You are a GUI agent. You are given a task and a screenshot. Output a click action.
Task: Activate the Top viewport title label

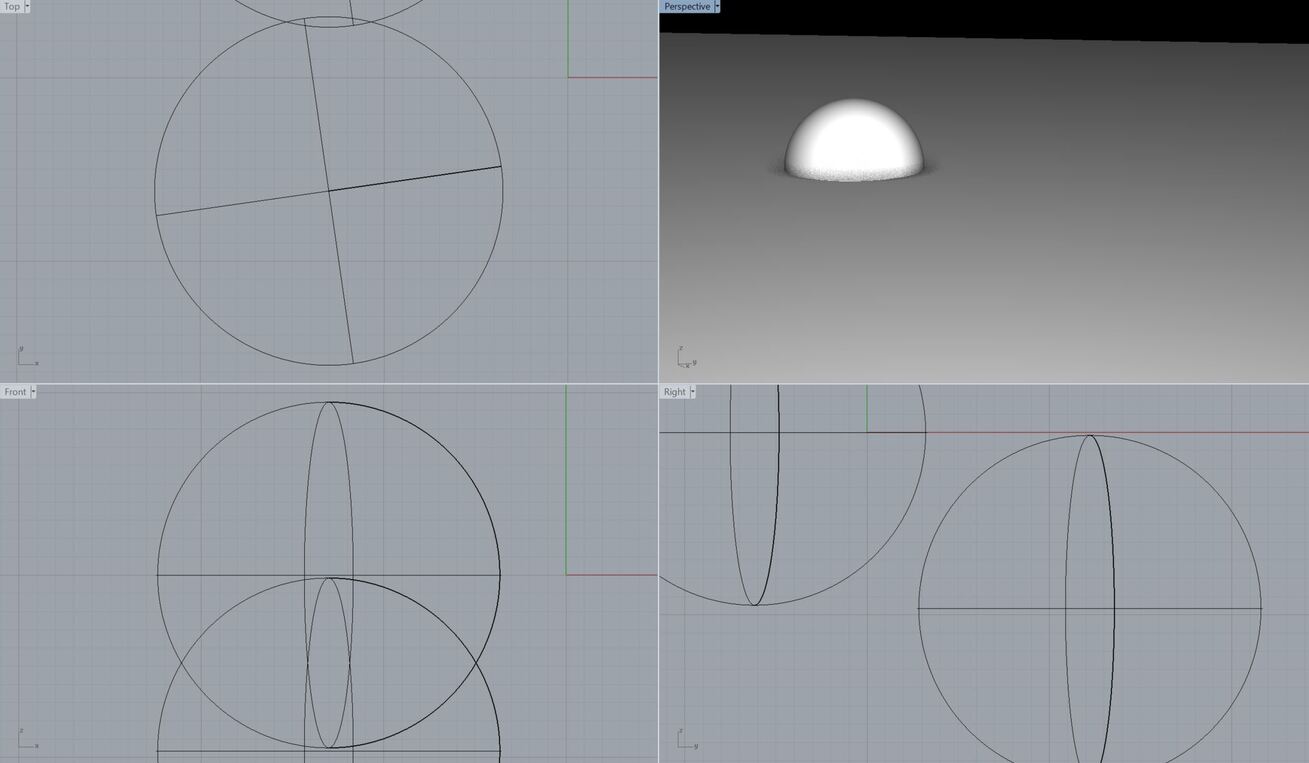(x=12, y=5)
